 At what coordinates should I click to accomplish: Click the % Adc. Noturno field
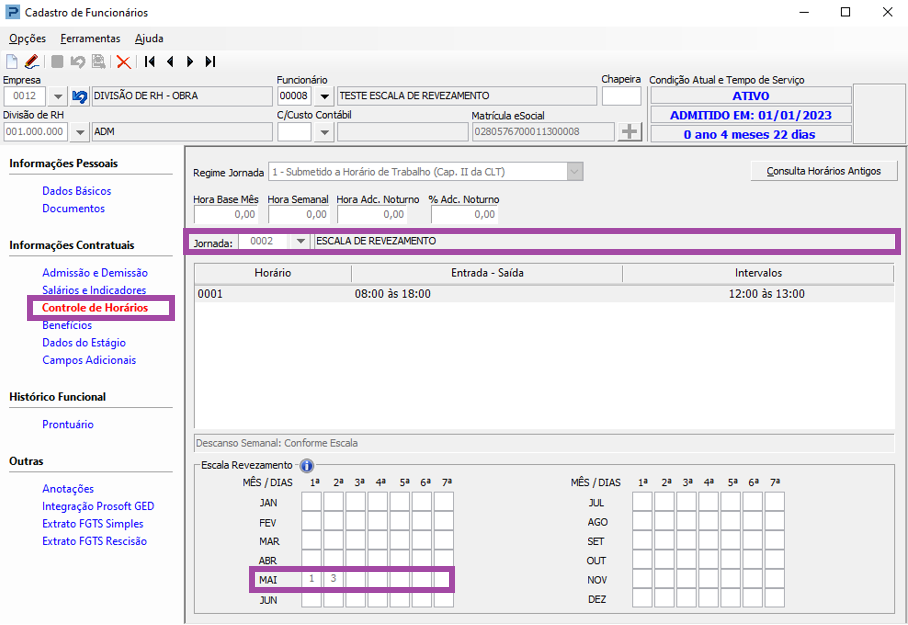tap(464, 214)
